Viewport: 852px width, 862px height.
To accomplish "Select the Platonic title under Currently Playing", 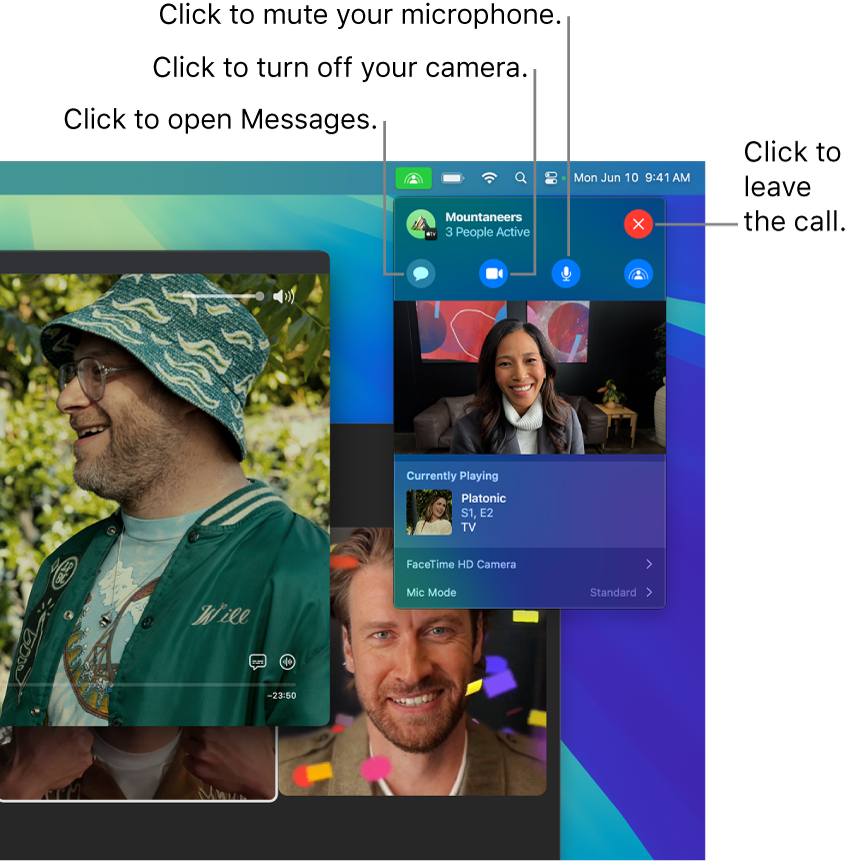I will pyautogui.click(x=483, y=498).
